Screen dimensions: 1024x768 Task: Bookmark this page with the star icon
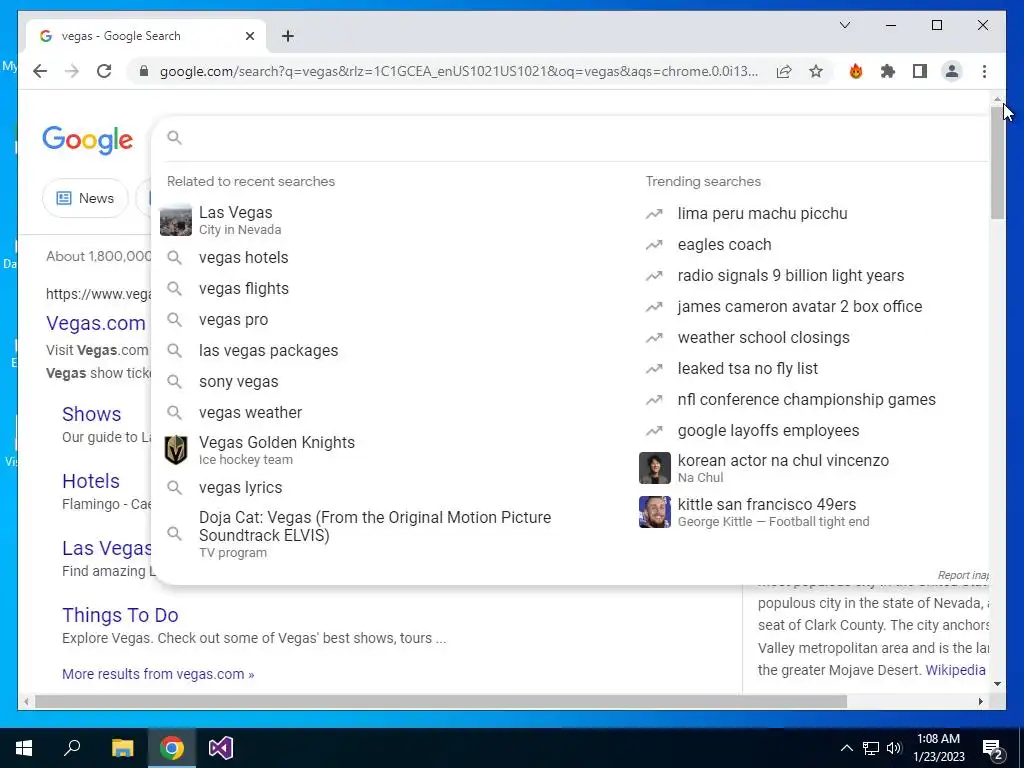click(x=816, y=71)
